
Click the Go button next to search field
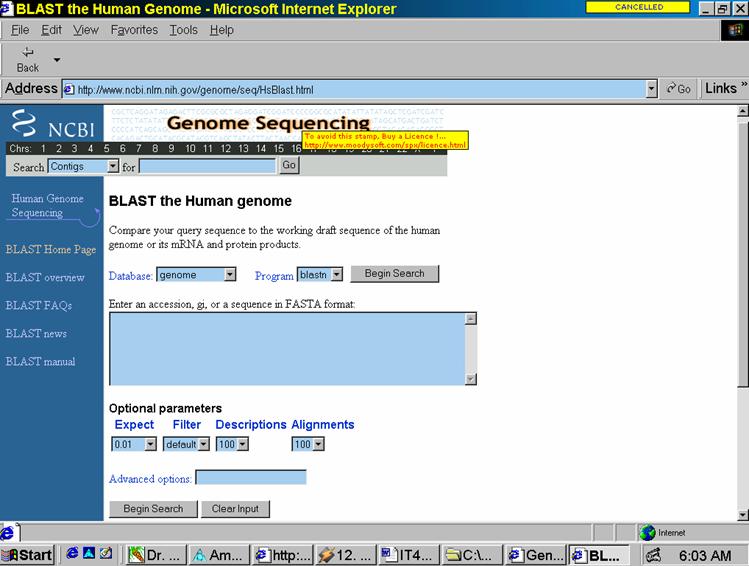pyautogui.click(x=289, y=165)
